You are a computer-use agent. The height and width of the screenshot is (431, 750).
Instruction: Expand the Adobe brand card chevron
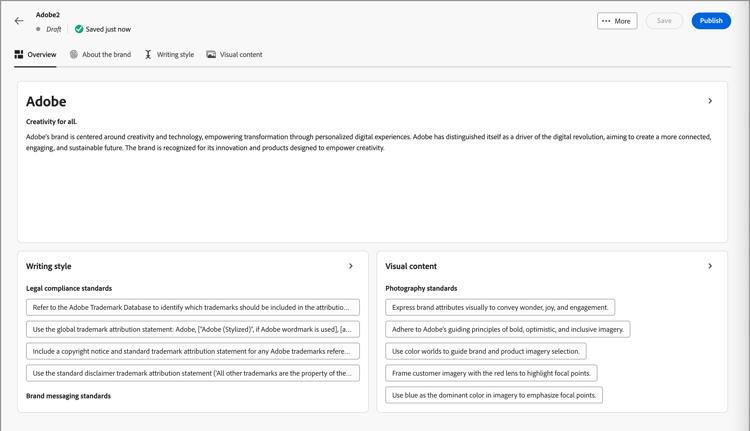tap(710, 101)
